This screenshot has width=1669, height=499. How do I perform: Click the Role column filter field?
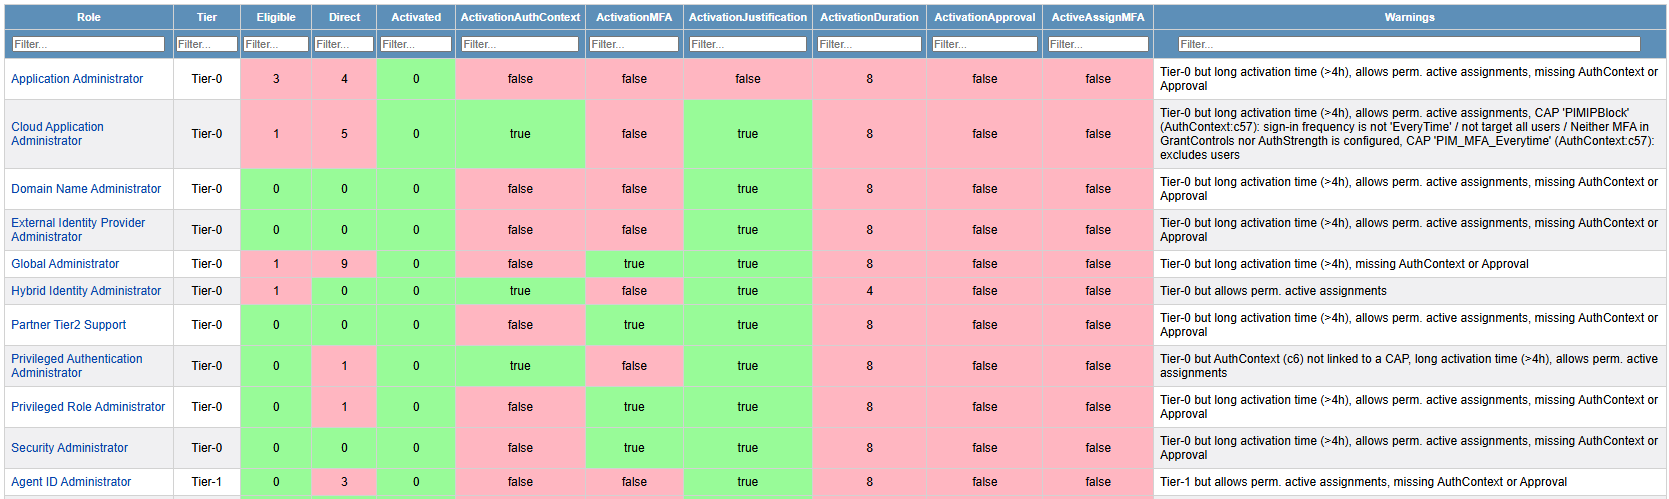click(x=88, y=44)
